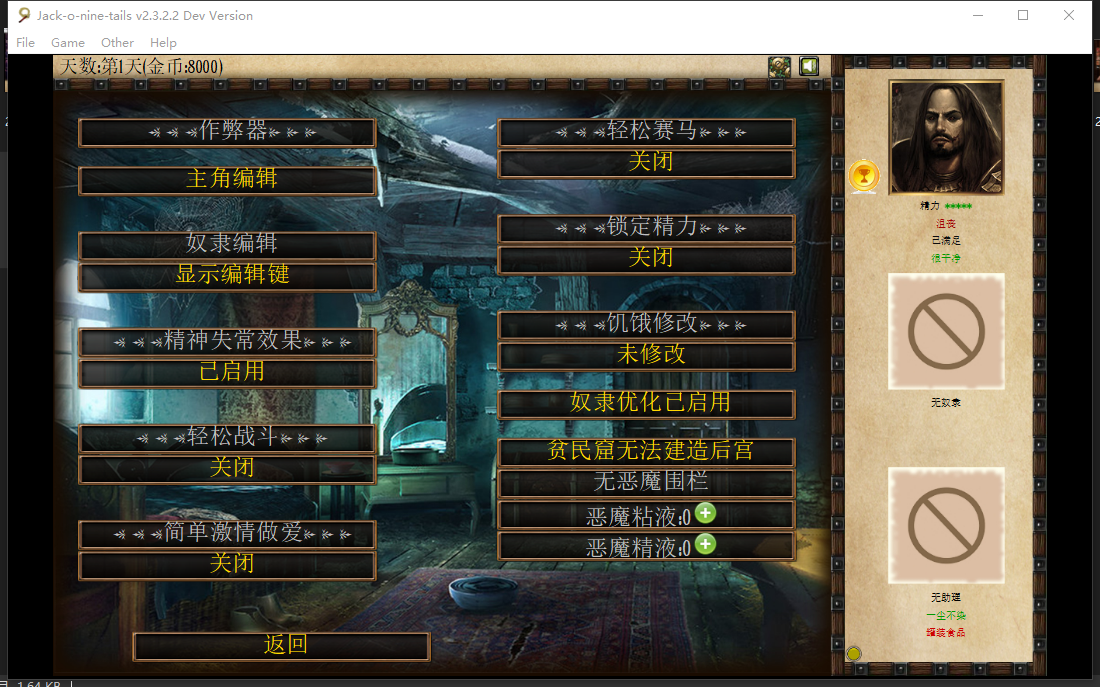
Task: Click the 奴隶编辑 label
Action: click(227, 245)
